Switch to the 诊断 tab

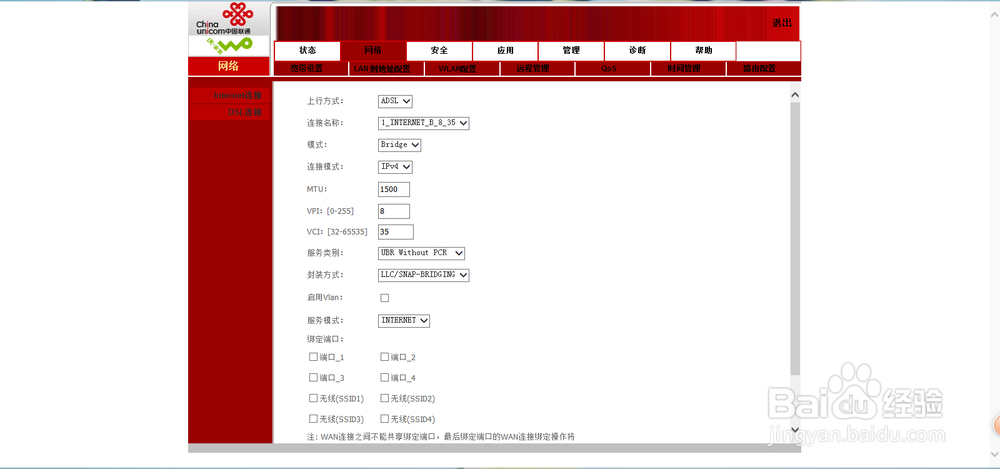pyautogui.click(x=638, y=51)
